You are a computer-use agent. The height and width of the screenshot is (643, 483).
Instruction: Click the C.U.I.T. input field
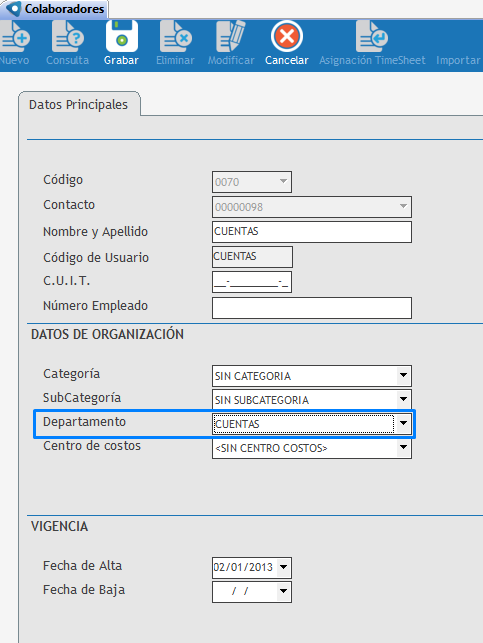coord(252,282)
